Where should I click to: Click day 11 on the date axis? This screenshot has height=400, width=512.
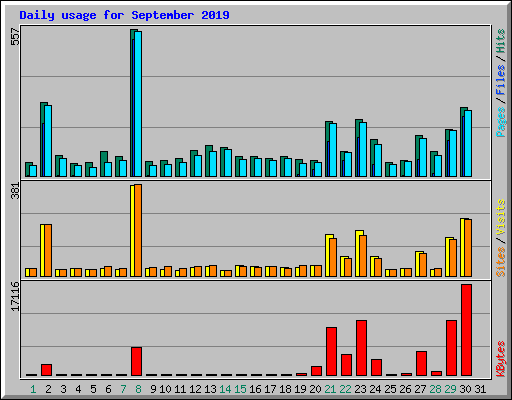[x=180, y=389]
